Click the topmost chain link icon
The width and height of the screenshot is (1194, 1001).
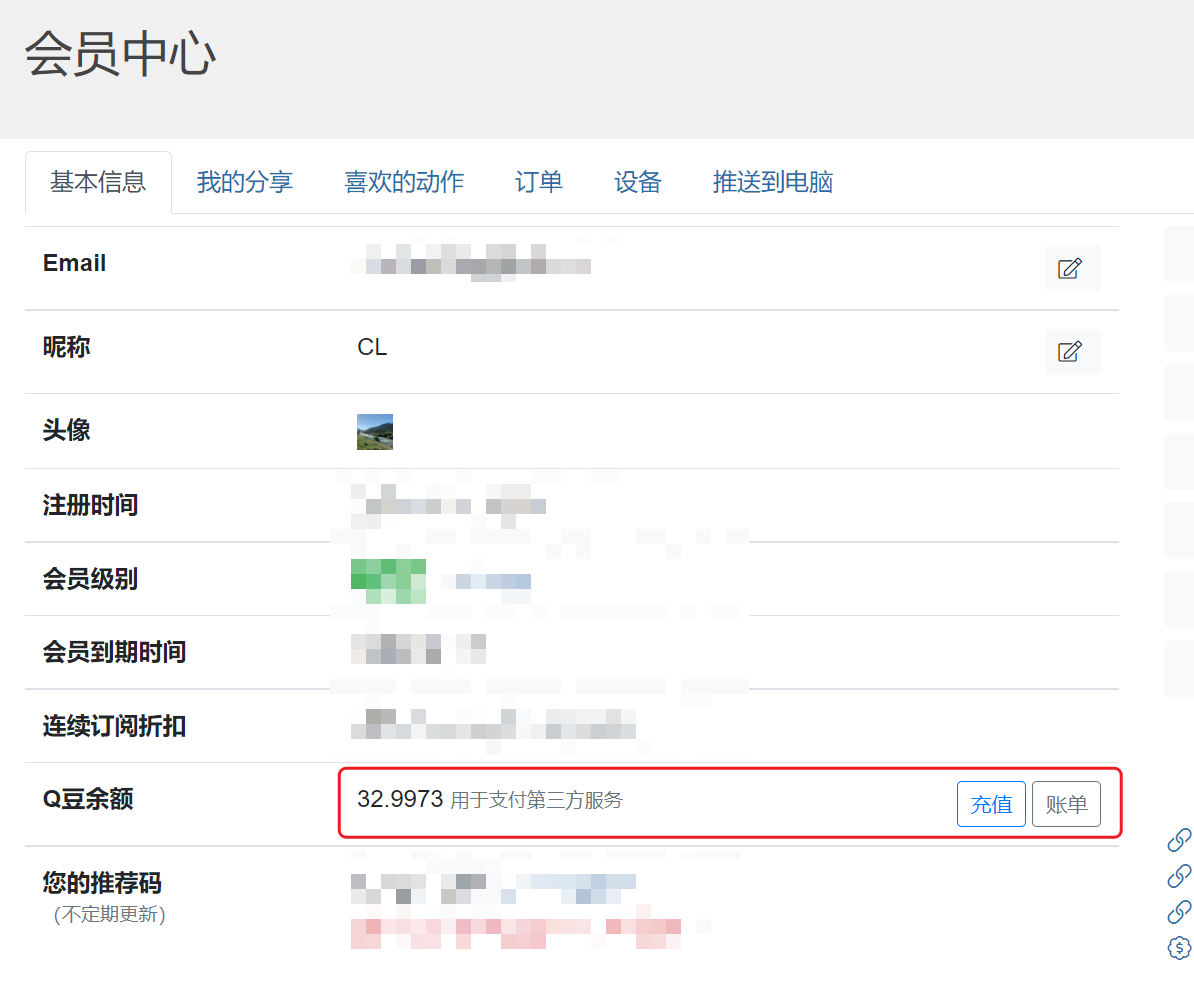tap(1179, 840)
